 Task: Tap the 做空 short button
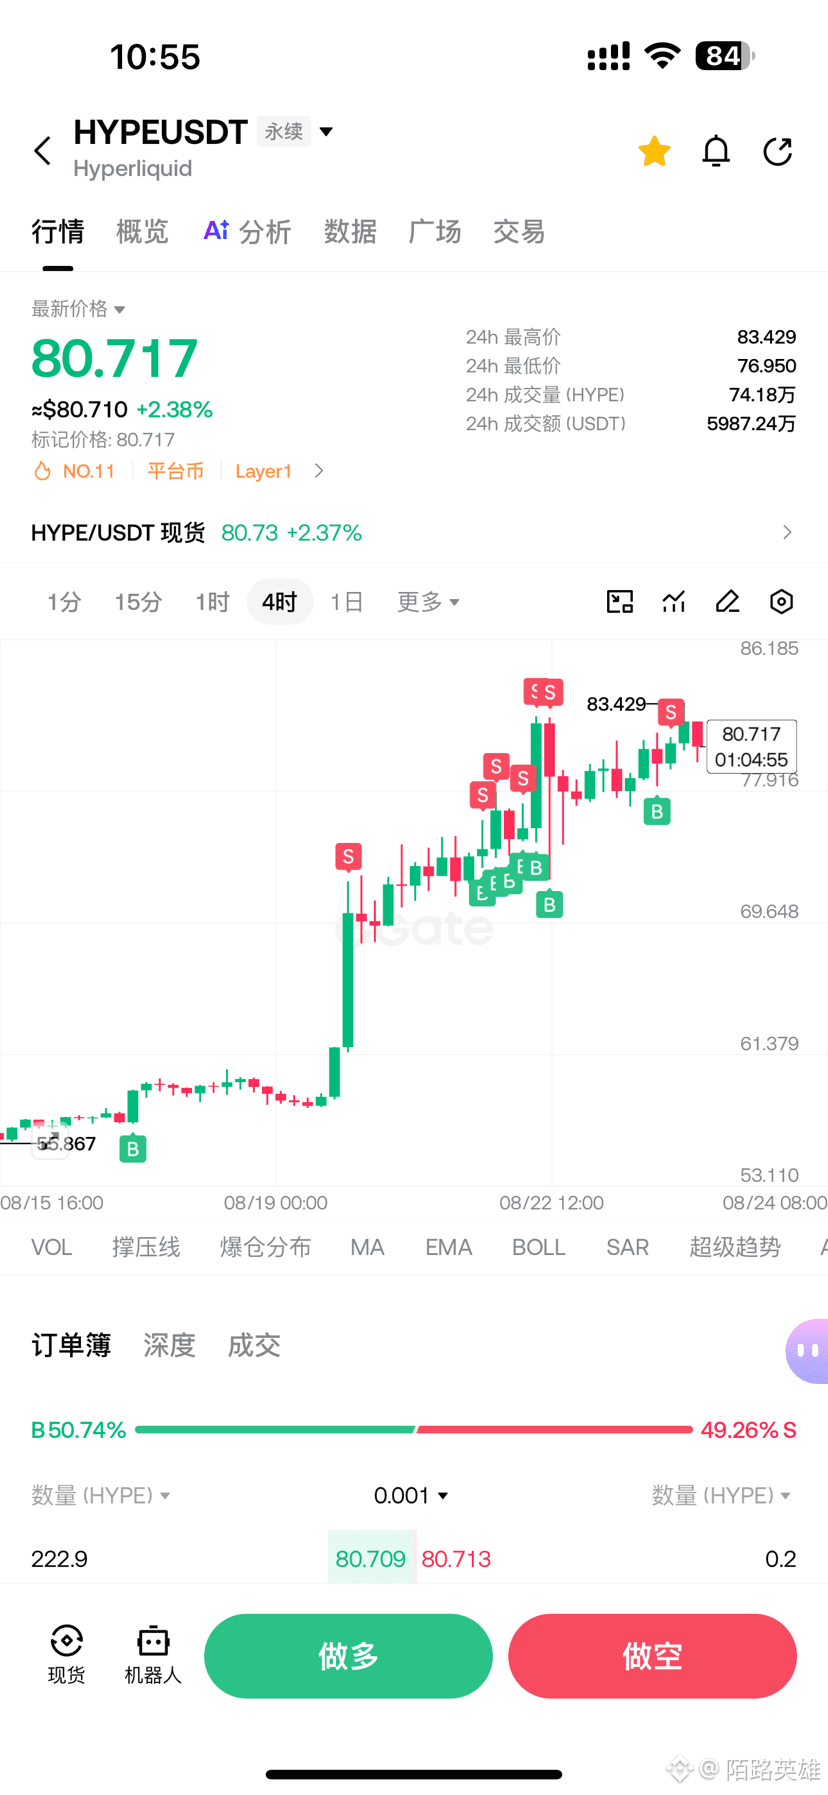click(x=652, y=1656)
